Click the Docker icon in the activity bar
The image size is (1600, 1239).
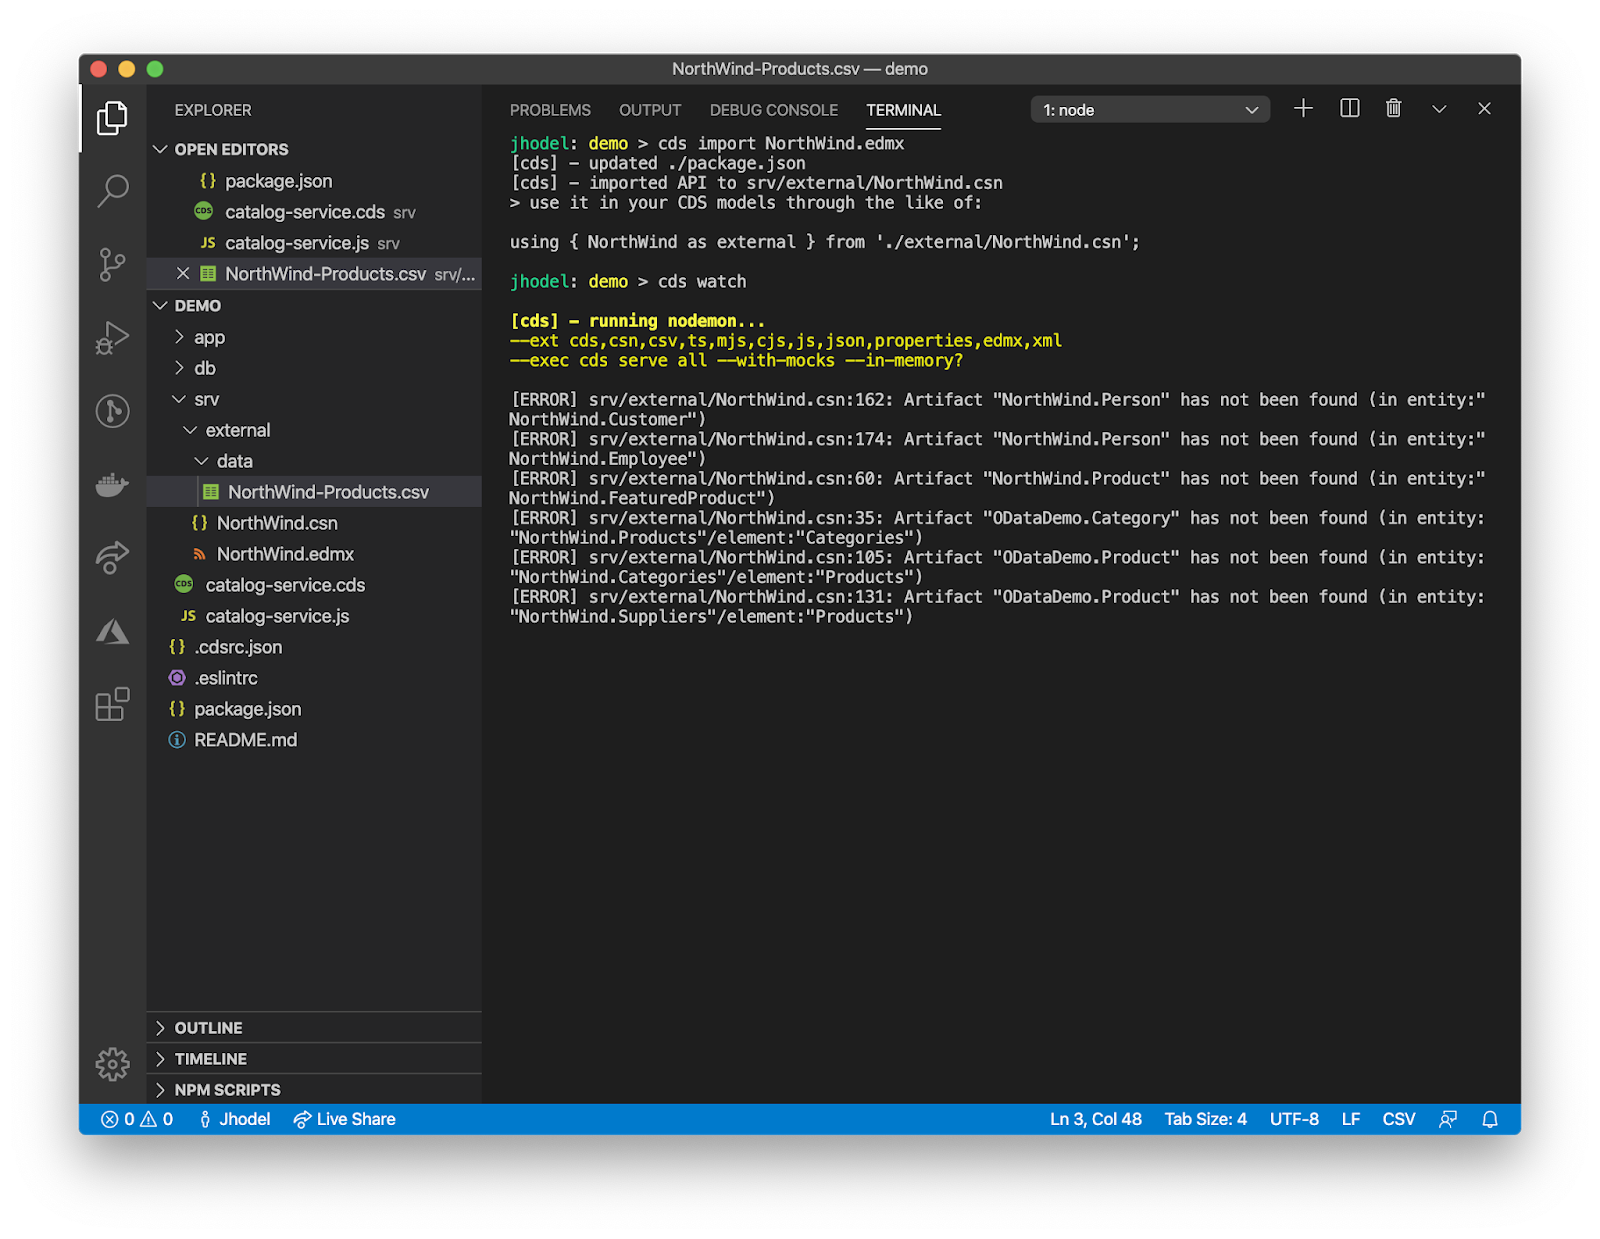(112, 484)
